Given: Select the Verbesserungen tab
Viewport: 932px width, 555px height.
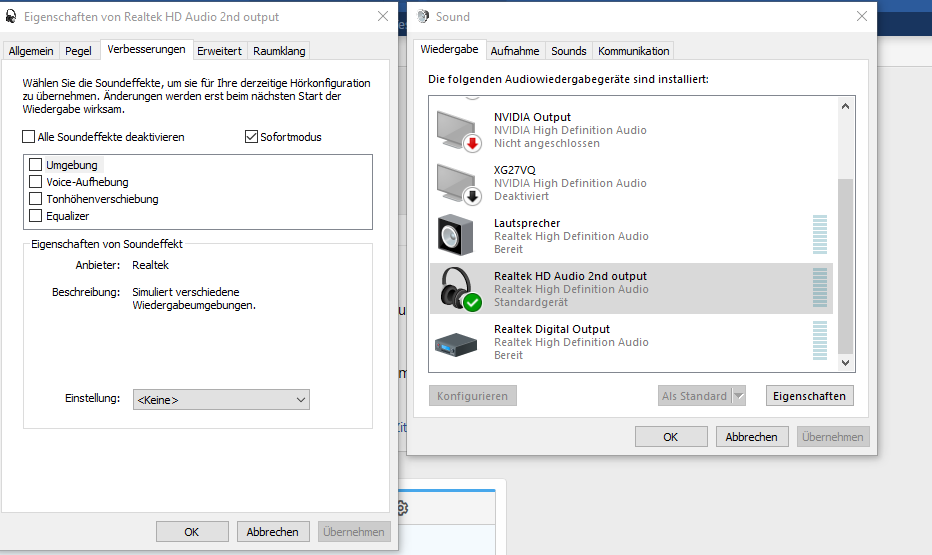Looking at the screenshot, I should 146,49.
